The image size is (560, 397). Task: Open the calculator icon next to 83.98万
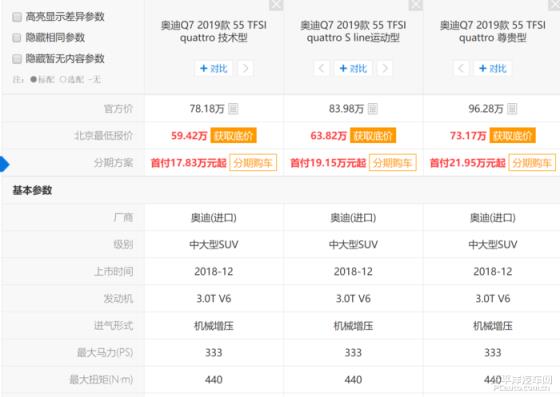coord(372,109)
